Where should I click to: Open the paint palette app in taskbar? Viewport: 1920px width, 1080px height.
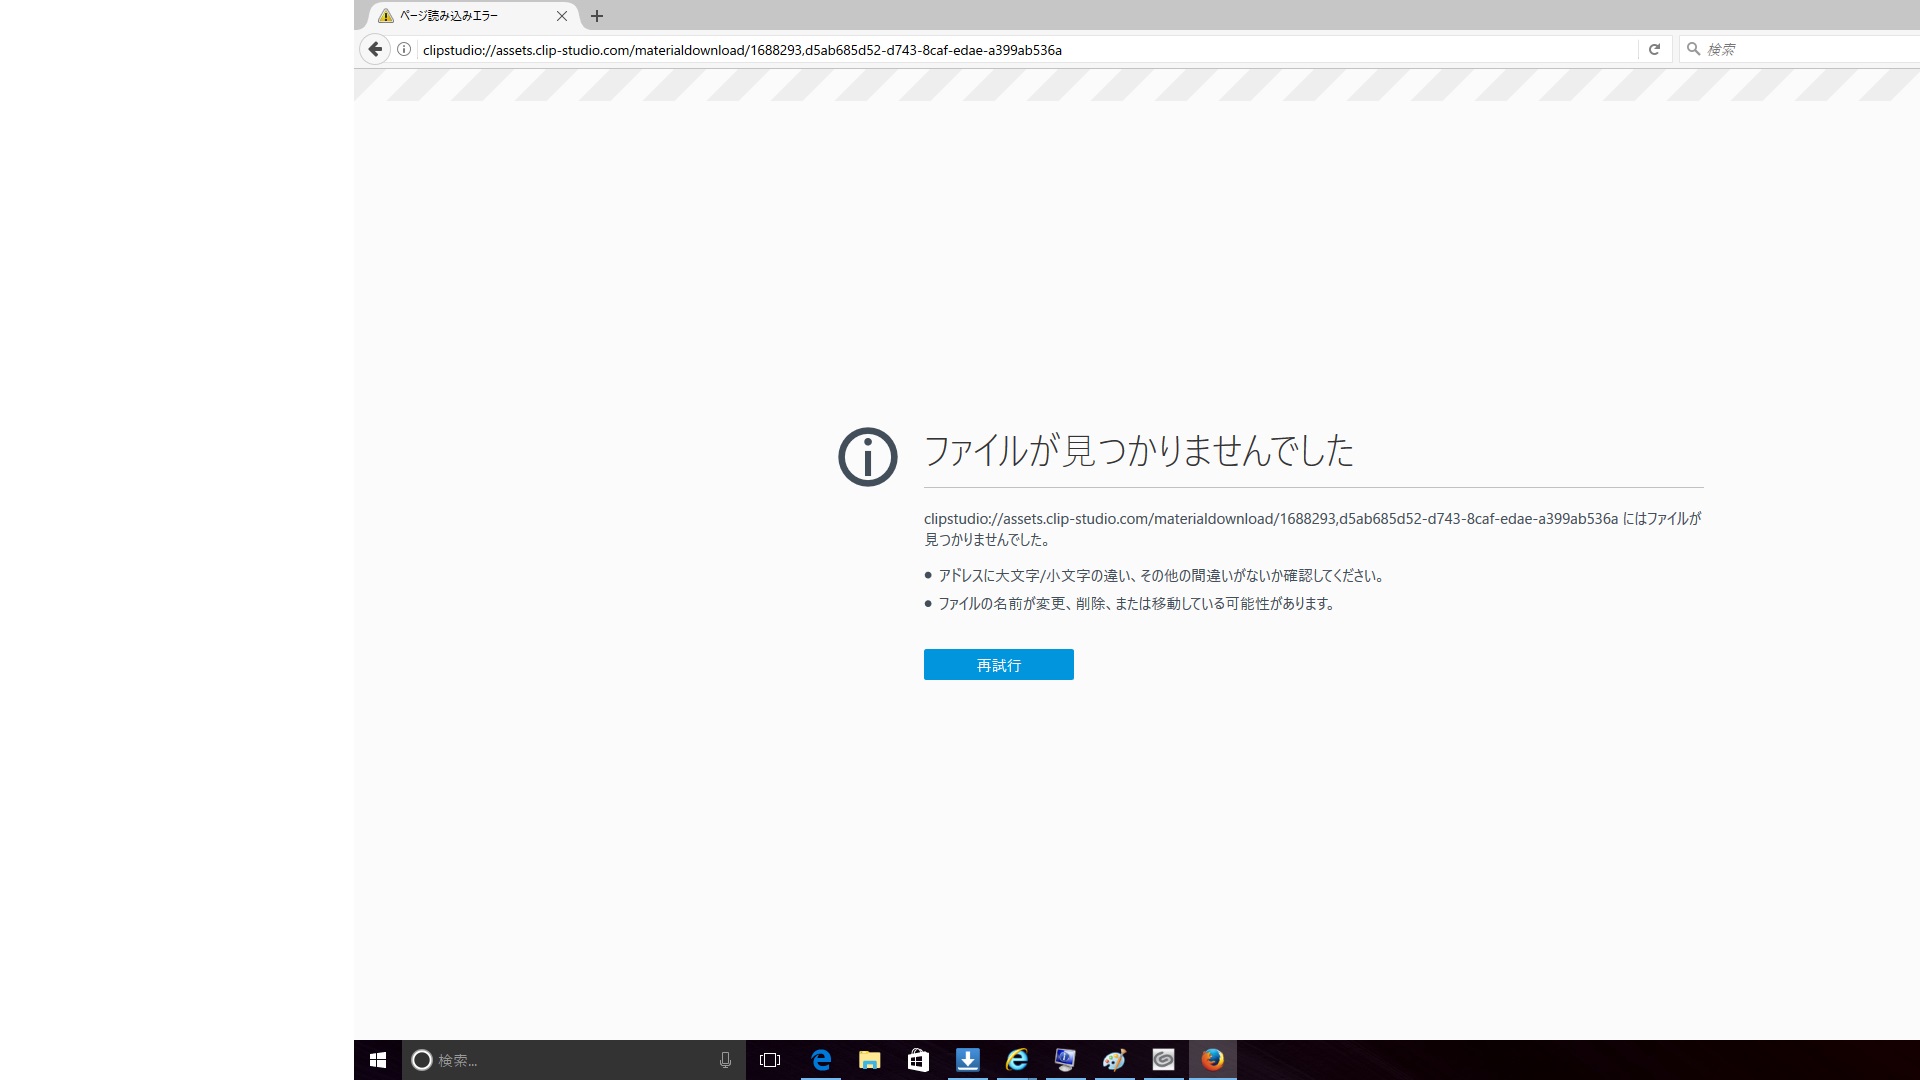pos(1114,1060)
